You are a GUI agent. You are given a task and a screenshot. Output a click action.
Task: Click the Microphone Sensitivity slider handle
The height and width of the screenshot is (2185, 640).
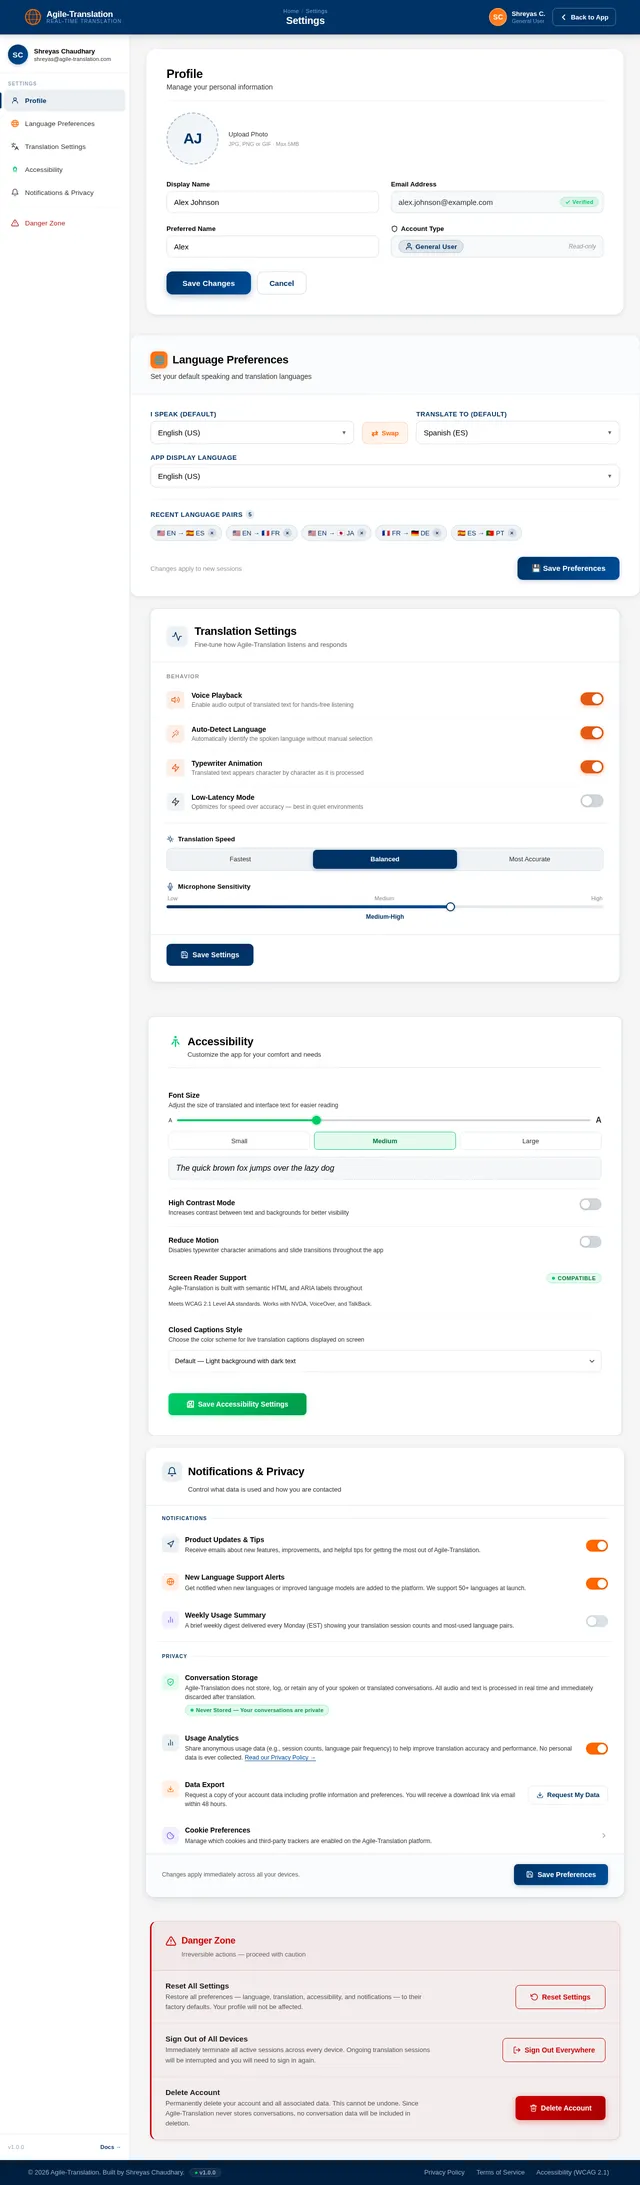[450, 907]
